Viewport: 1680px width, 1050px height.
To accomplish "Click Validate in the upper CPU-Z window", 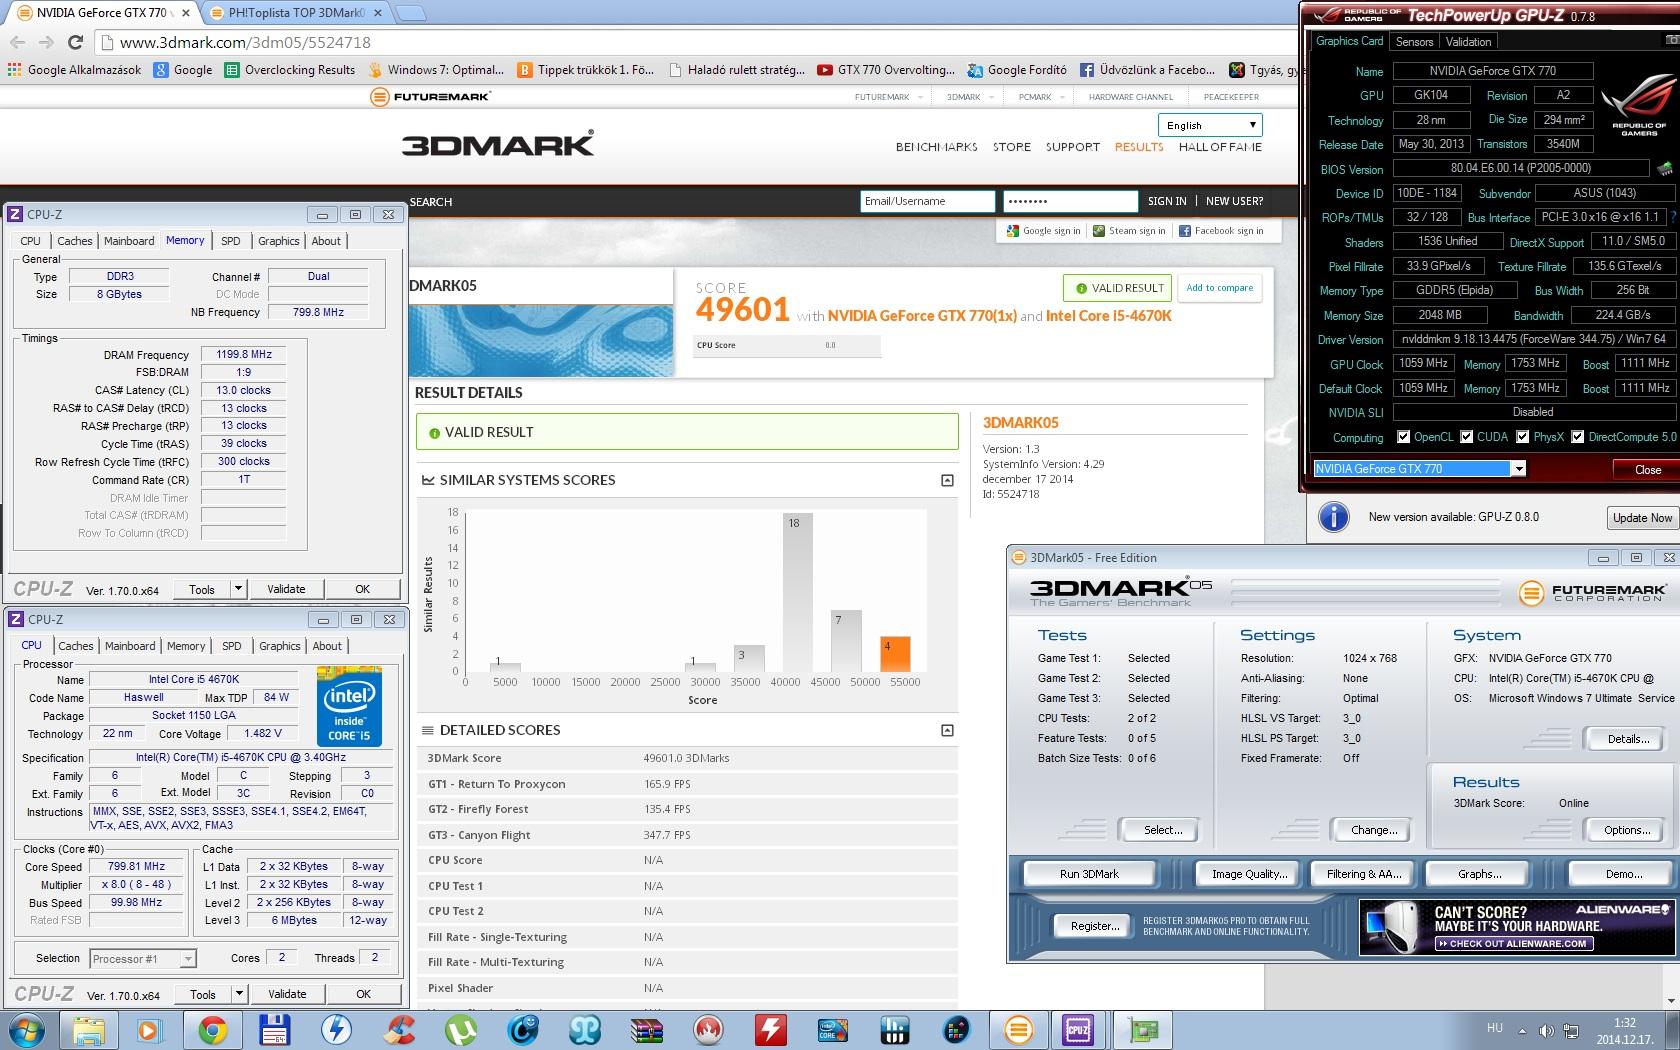I will (x=286, y=589).
